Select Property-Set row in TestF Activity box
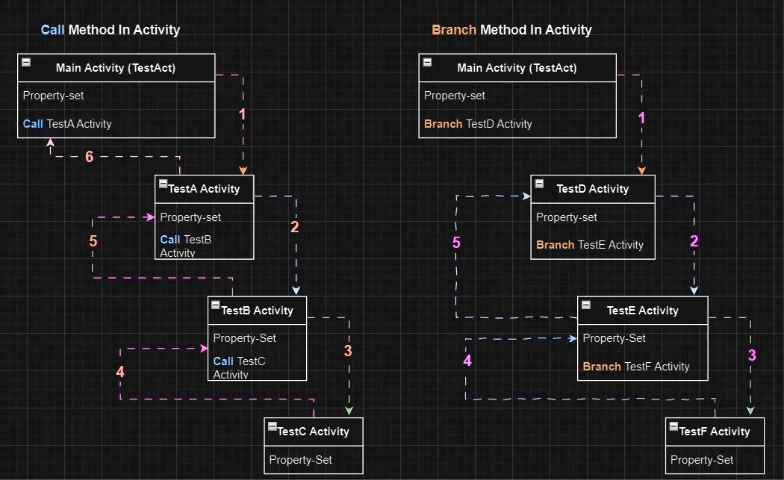This screenshot has width=784, height=480. tap(702, 460)
